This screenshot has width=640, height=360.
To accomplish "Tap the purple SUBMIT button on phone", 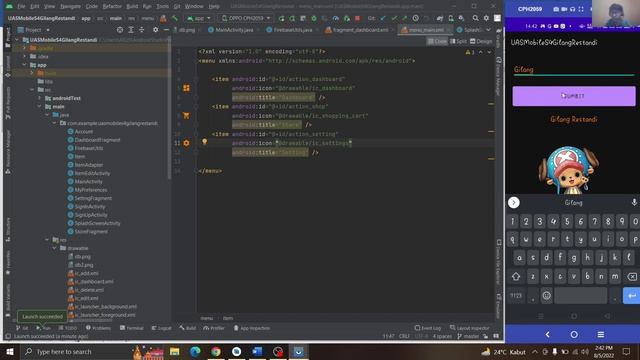I will (x=574, y=96).
